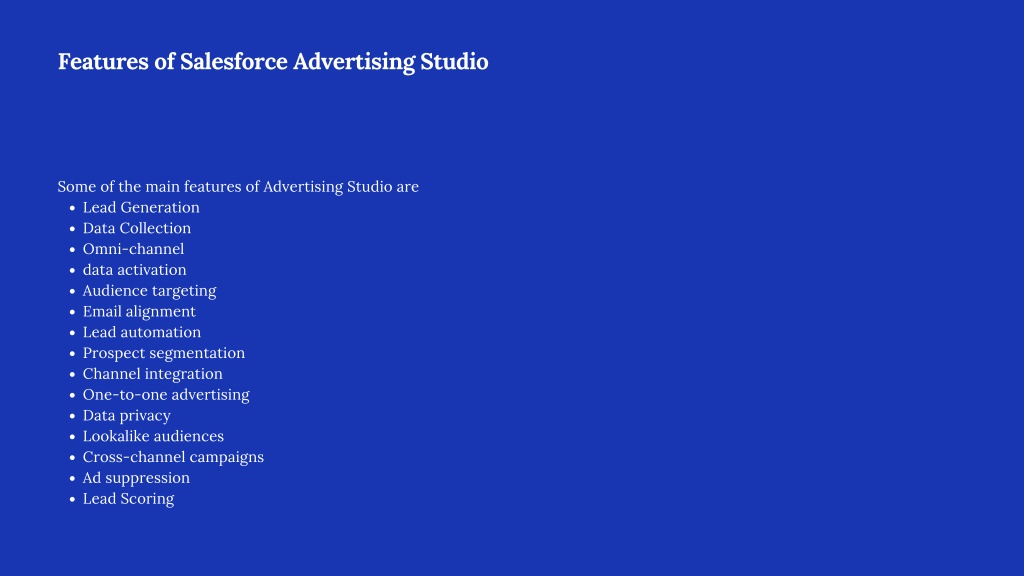Click the "Omni-channel" bullet
1024x576 pixels.
click(133, 249)
